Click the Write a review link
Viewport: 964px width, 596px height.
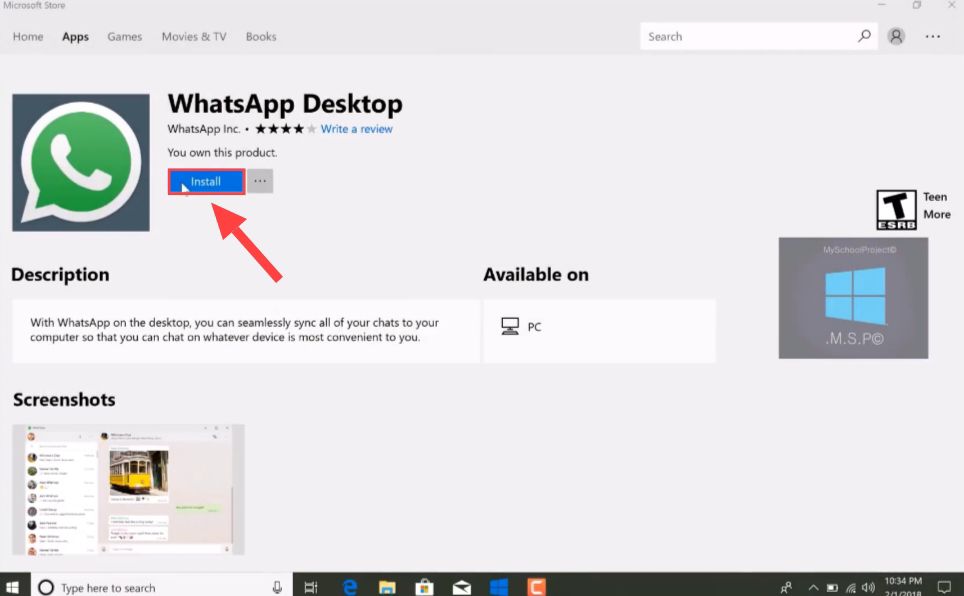coord(357,129)
